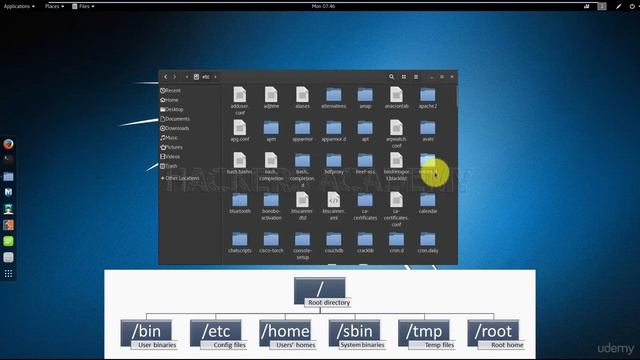This screenshot has width=640, height=360.
Task: Select the bluetooth folder
Action: [x=240, y=203]
